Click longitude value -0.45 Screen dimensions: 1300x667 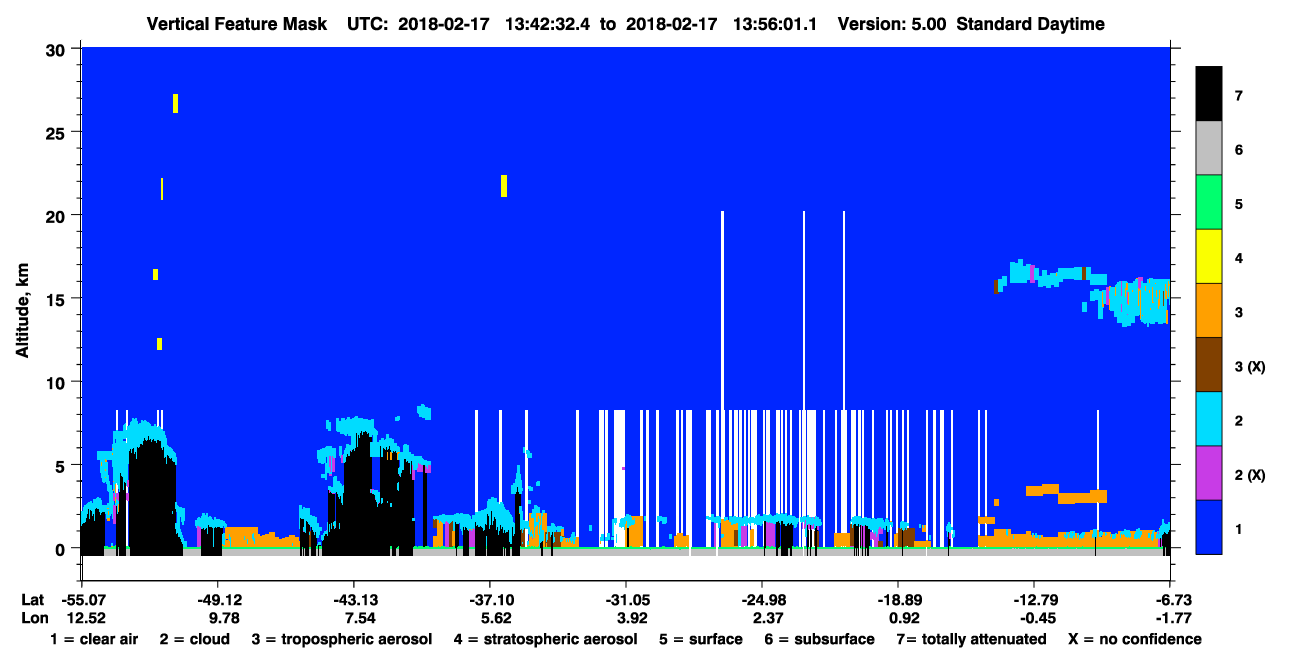[1036, 618]
